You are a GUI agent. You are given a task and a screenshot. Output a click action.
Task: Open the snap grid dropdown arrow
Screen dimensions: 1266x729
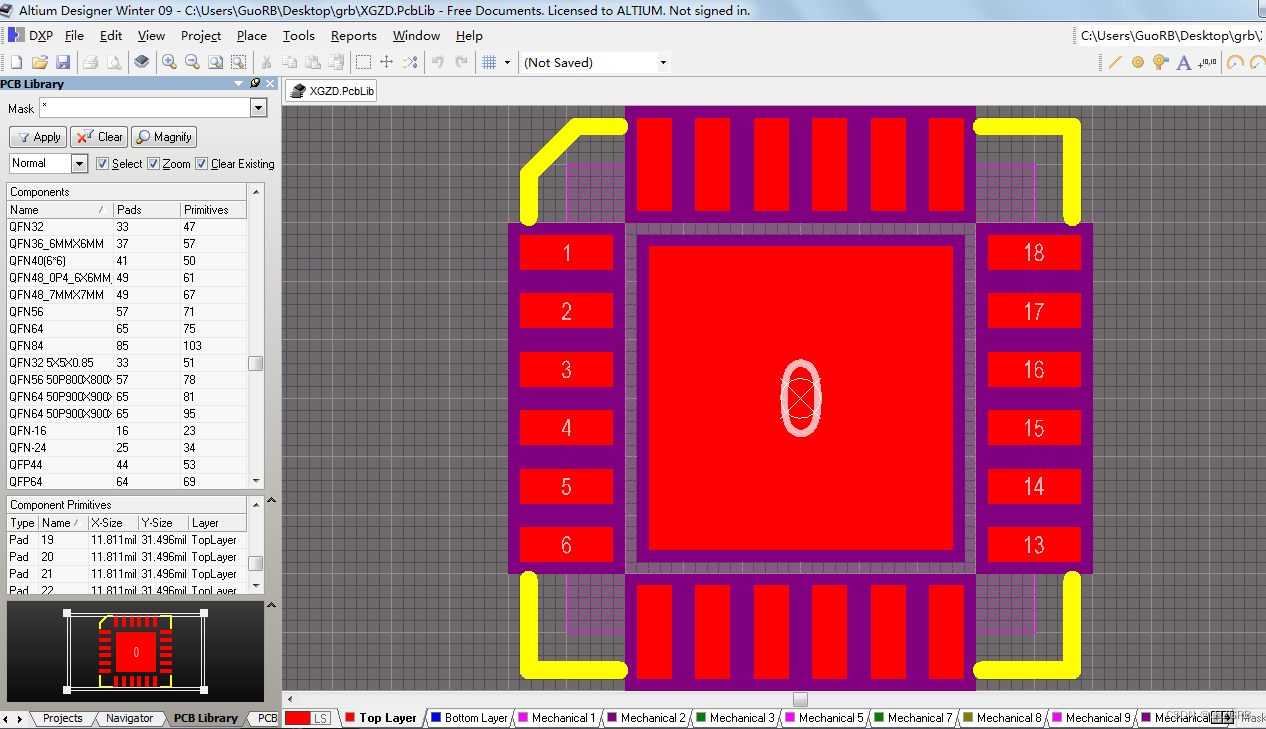tap(507, 62)
